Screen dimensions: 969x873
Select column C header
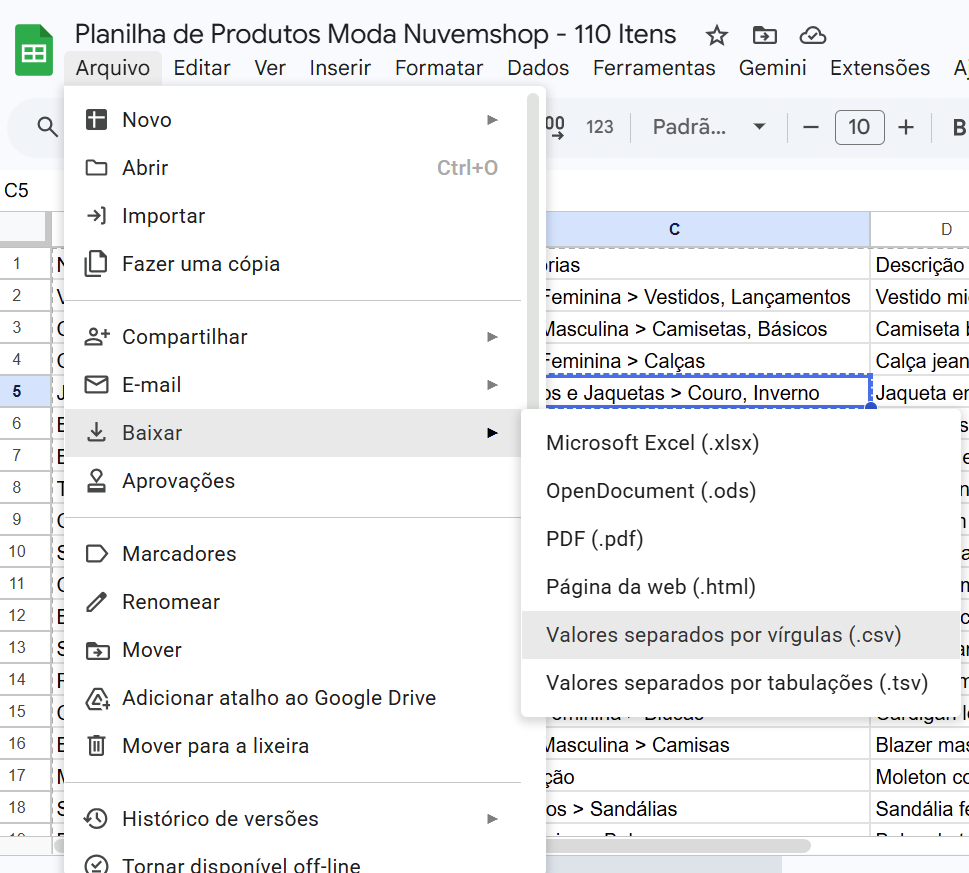coord(708,230)
